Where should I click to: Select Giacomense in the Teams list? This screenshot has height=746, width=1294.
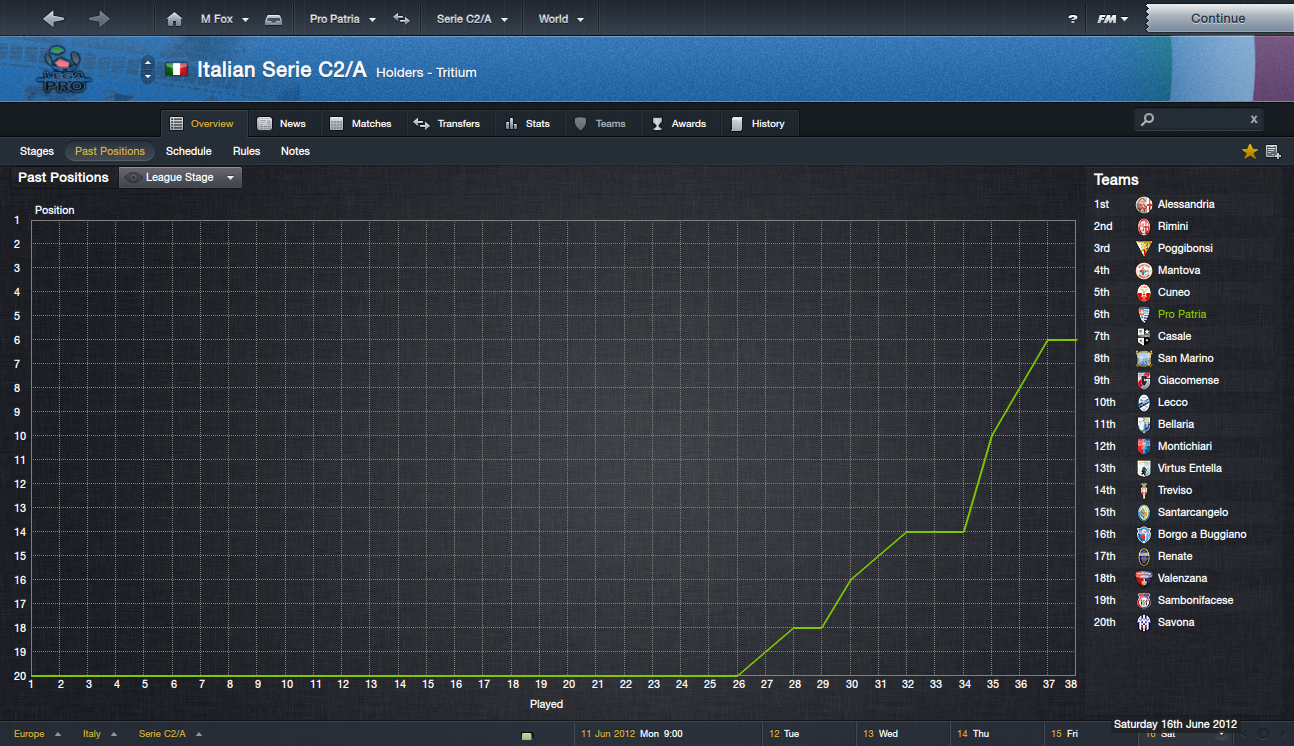pyautogui.click(x=1188, y=380)
